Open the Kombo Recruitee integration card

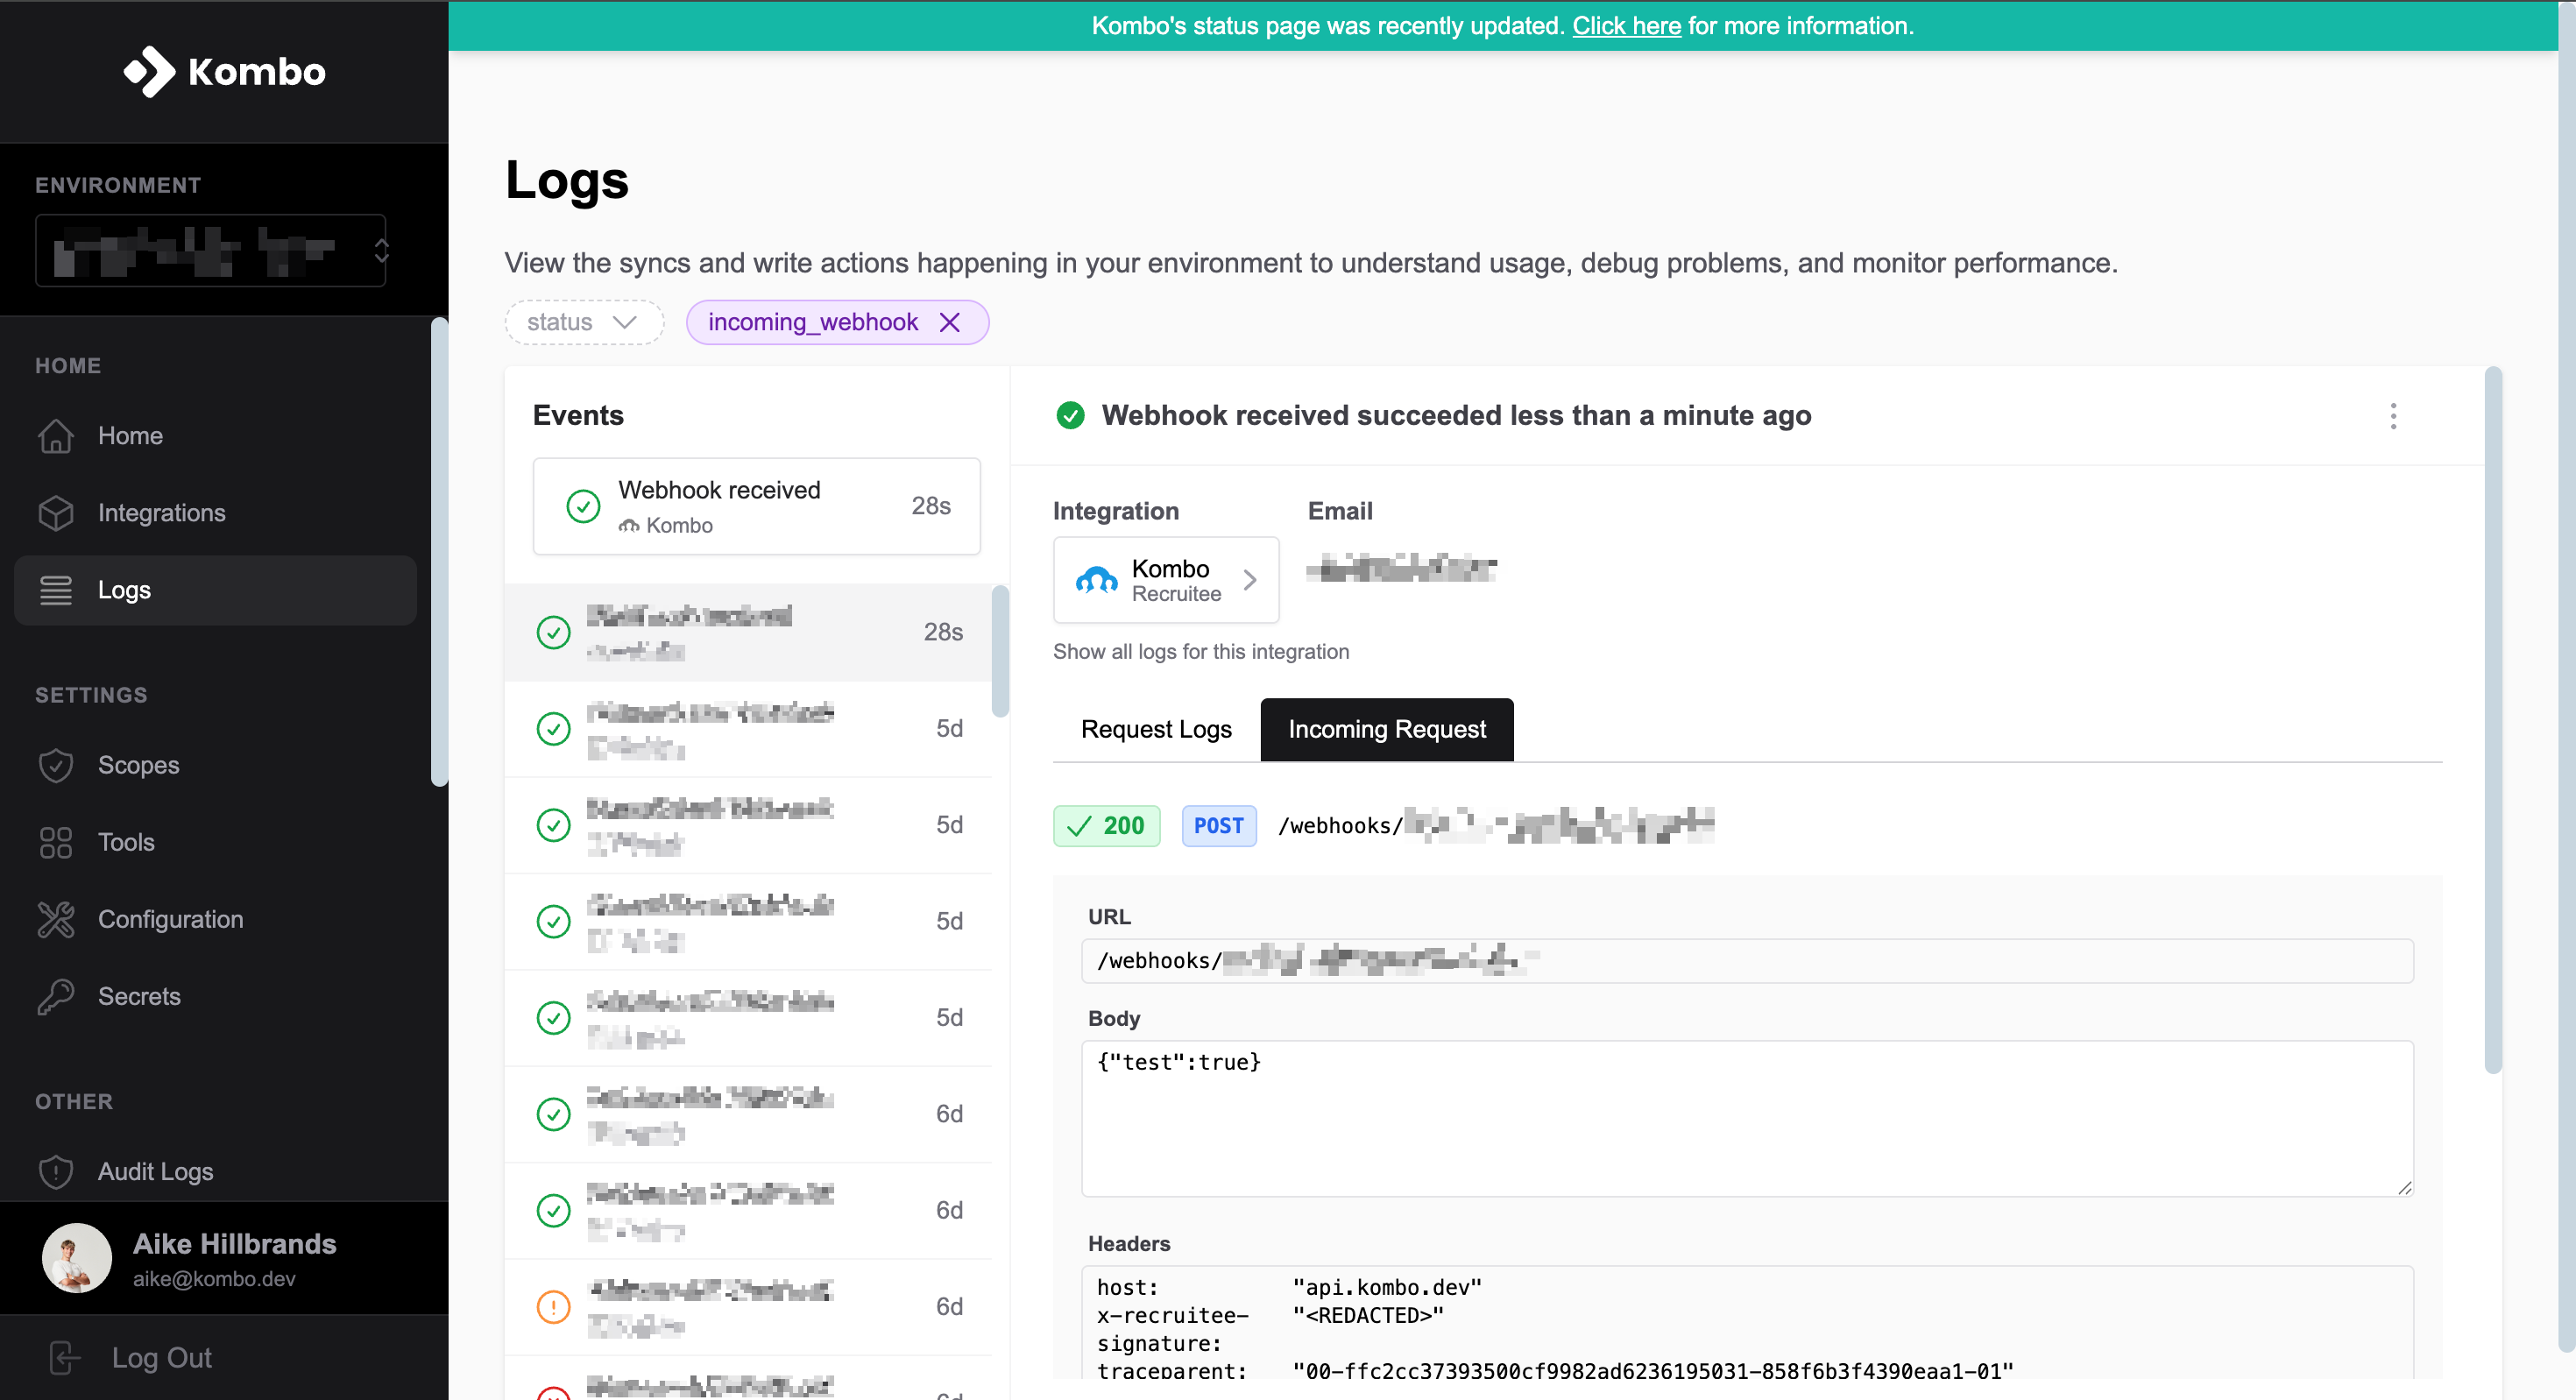click(x=1166, y=580)
